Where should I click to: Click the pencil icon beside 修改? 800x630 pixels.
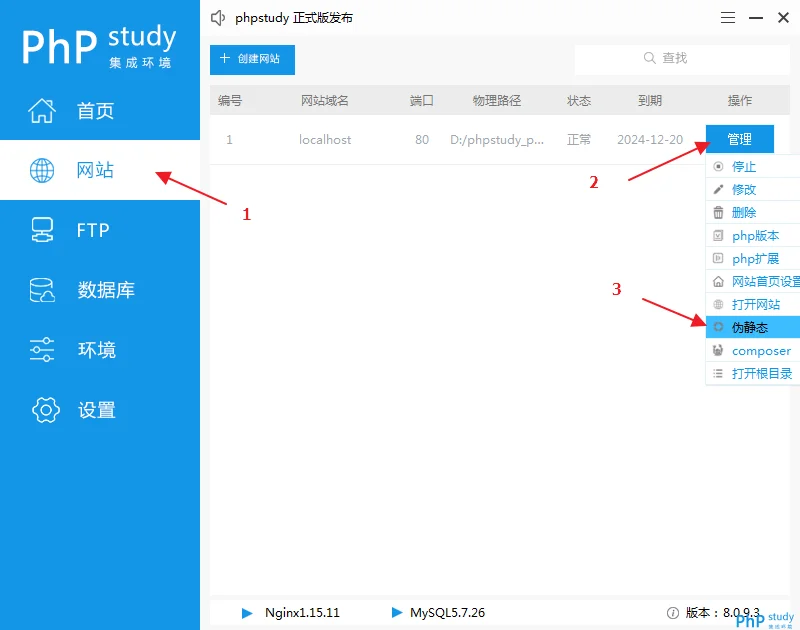718,189
